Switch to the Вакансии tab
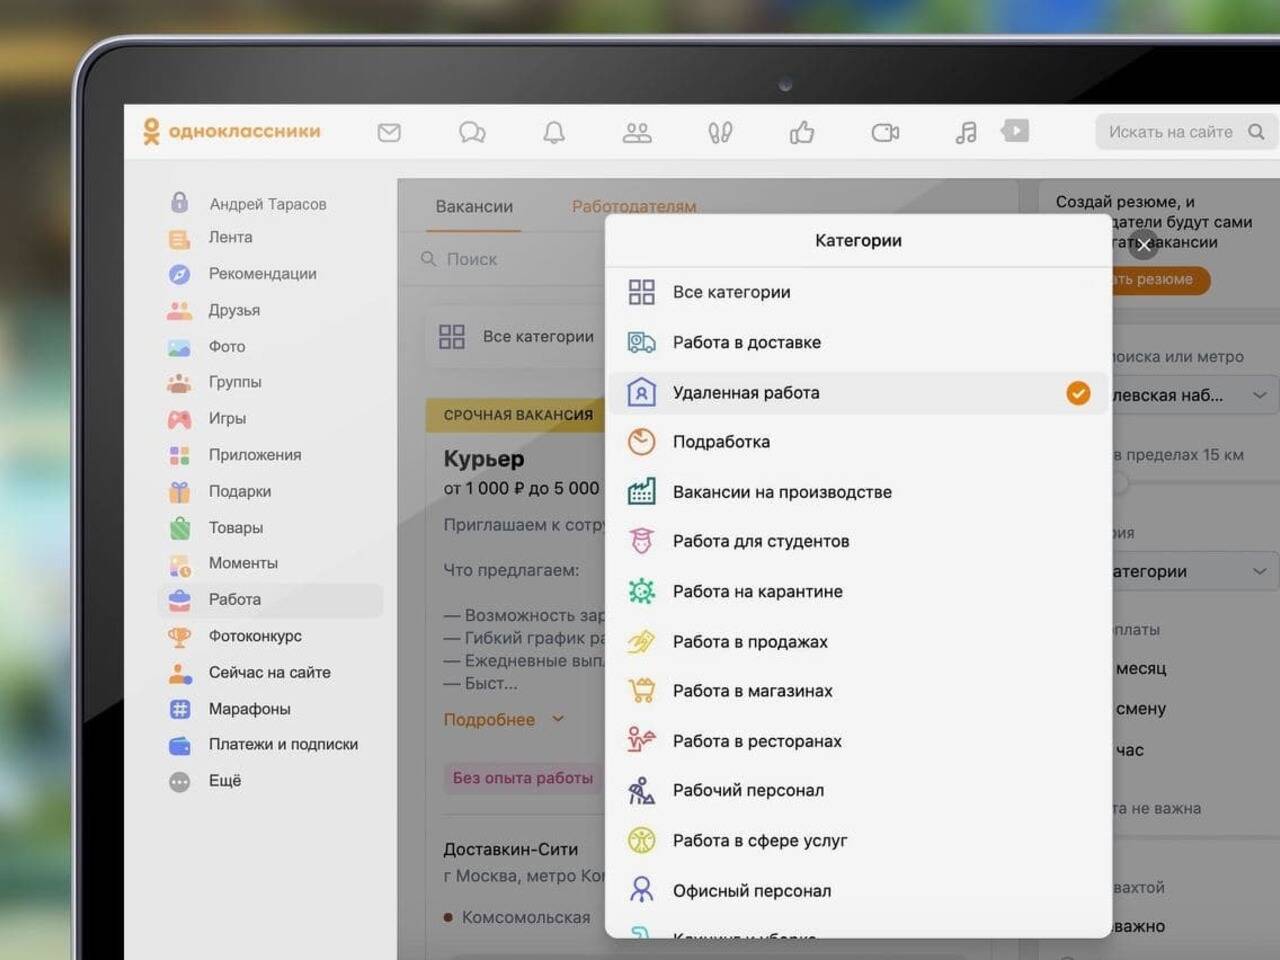The image size is (1280, 960). tap(474, 206)
